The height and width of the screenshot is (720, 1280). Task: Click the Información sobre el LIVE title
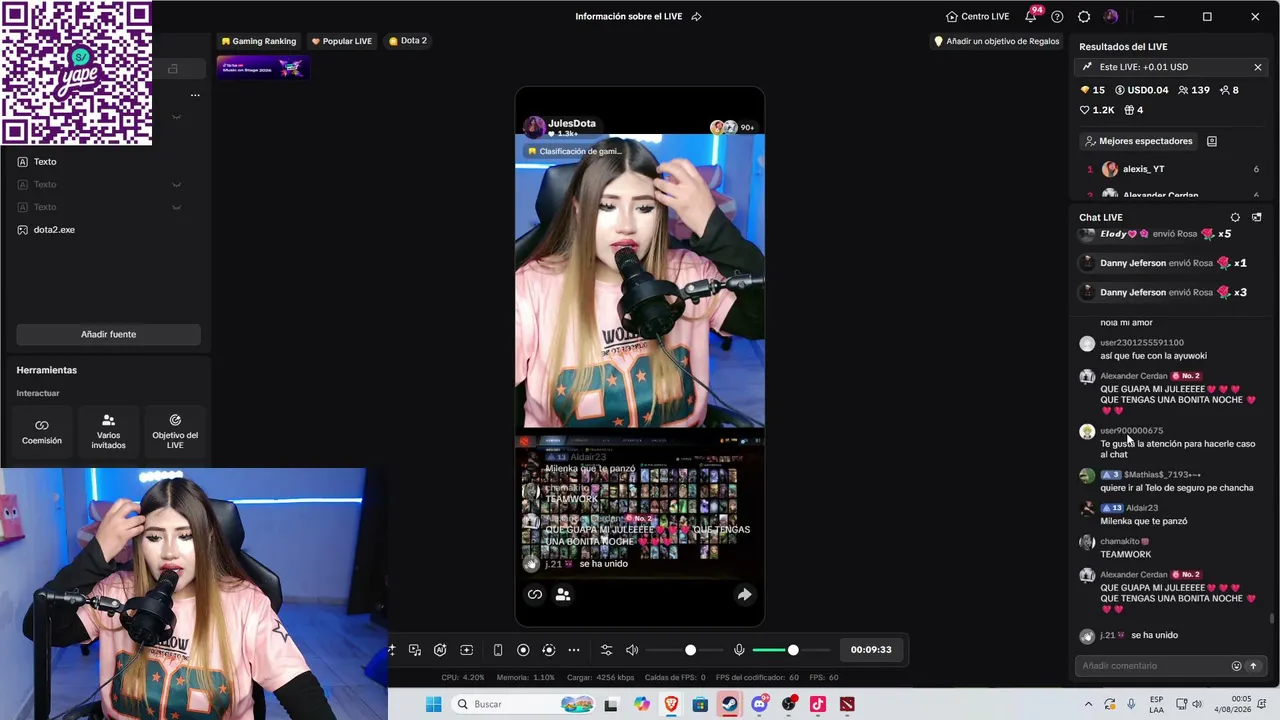(628, 16)
